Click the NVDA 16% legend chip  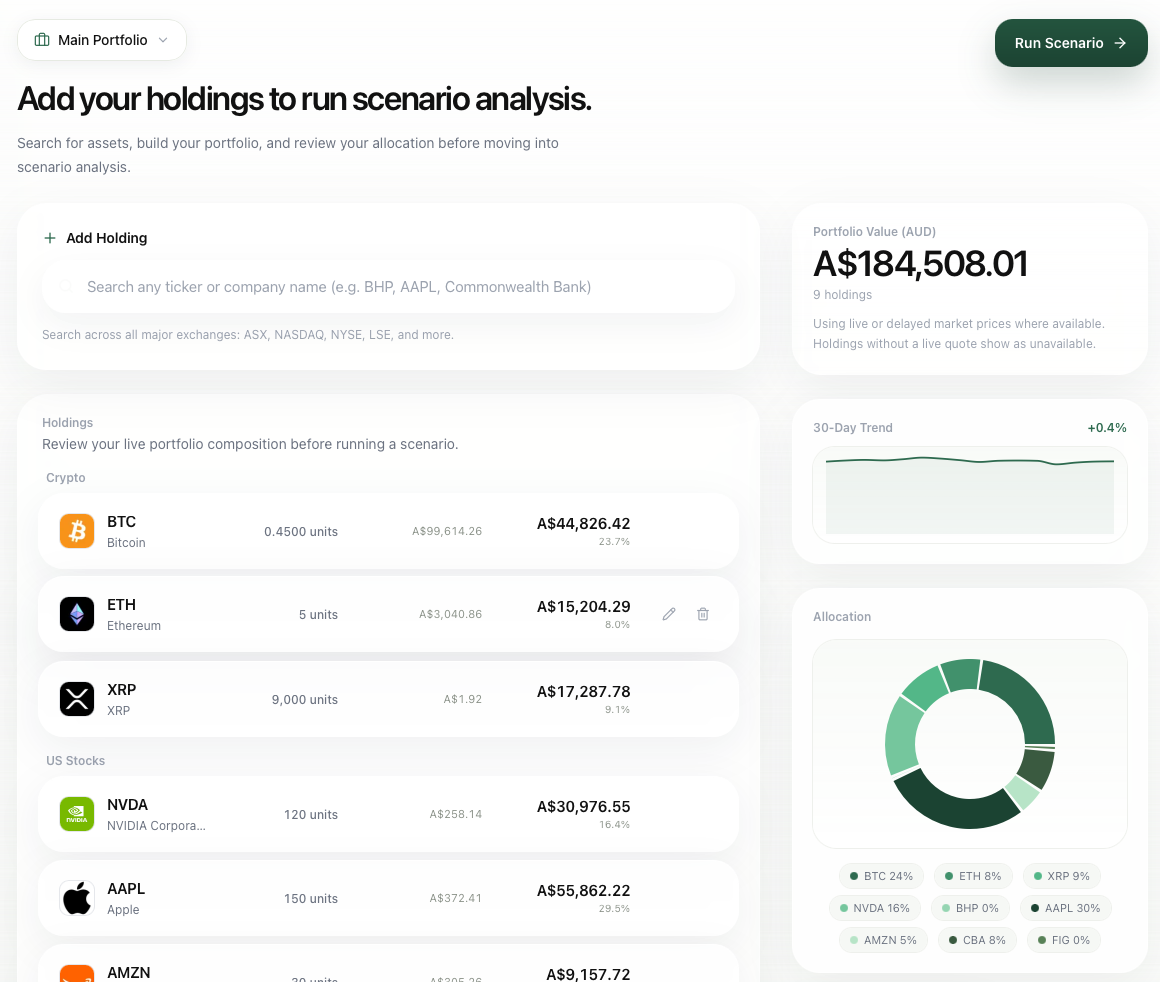tap(874, 908)
